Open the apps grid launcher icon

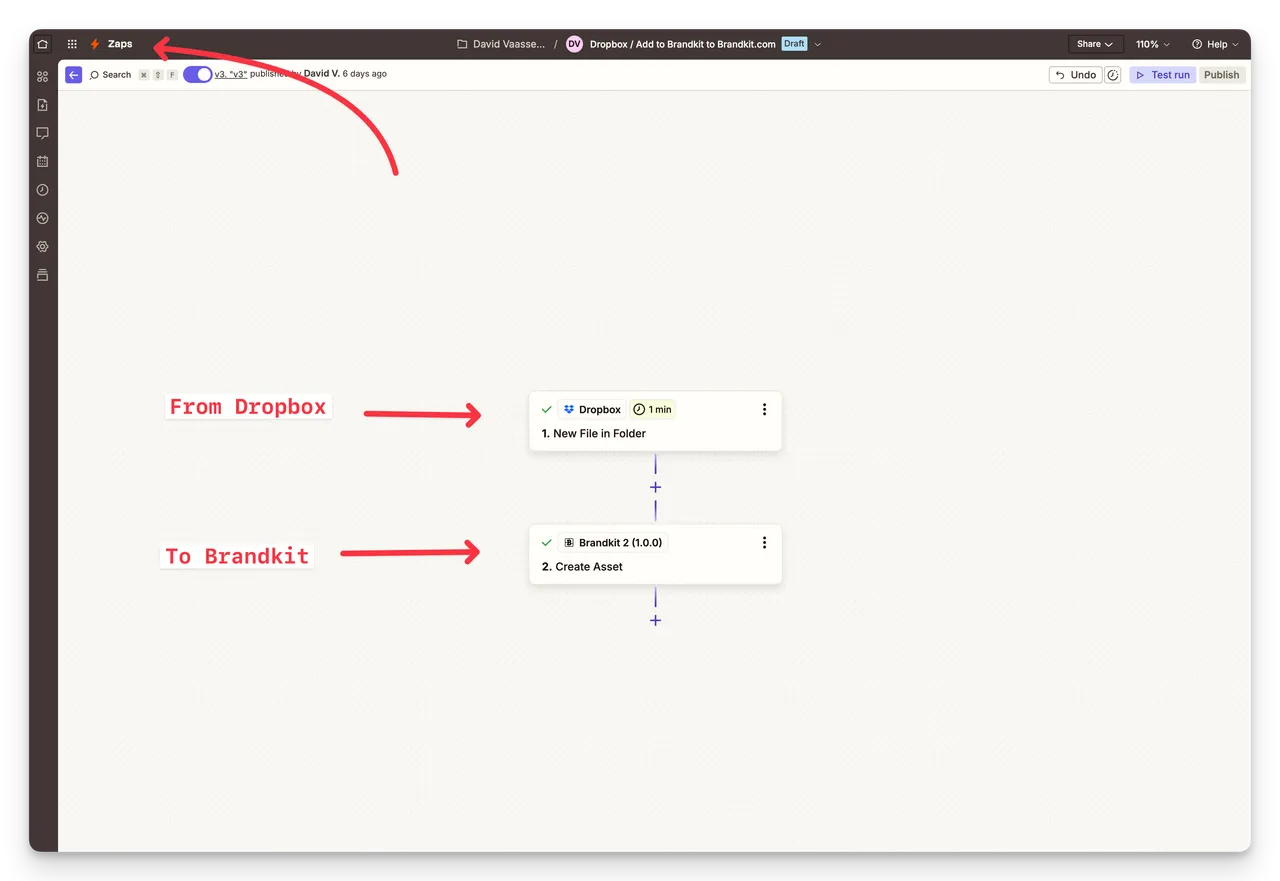click(x=72, y=44)
